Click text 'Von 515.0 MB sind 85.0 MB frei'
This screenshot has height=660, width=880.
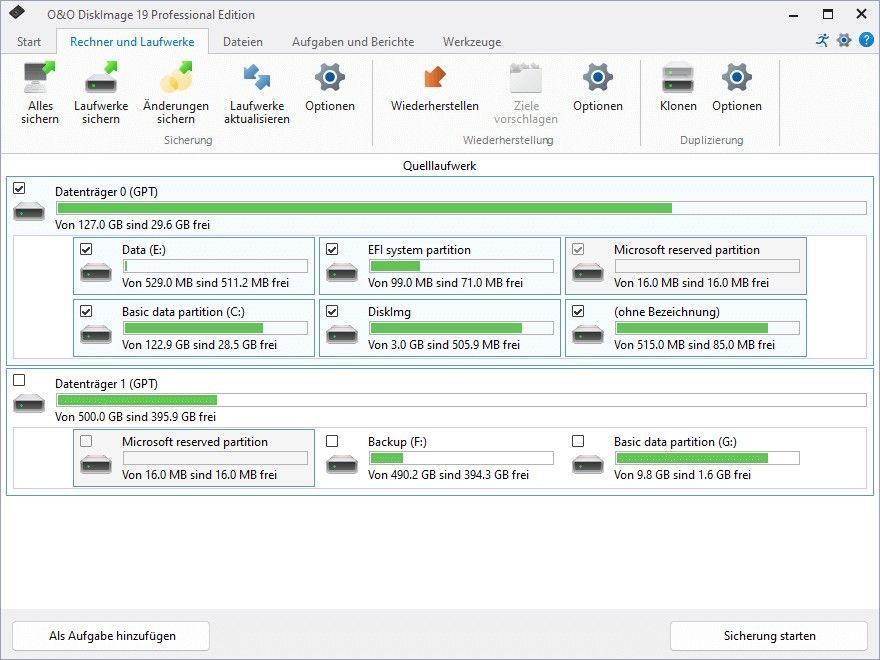click(x=694, y=345)
